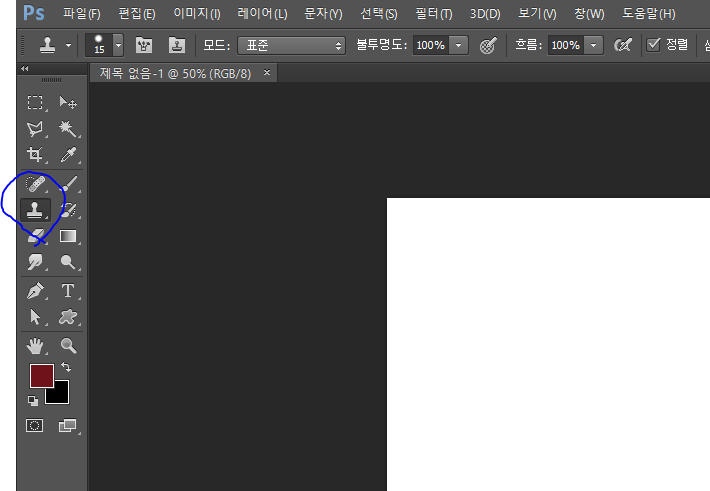710x491 pixels.
Task: Close the 제목 없음-1 document tab
Action: [x=266, y=73]
